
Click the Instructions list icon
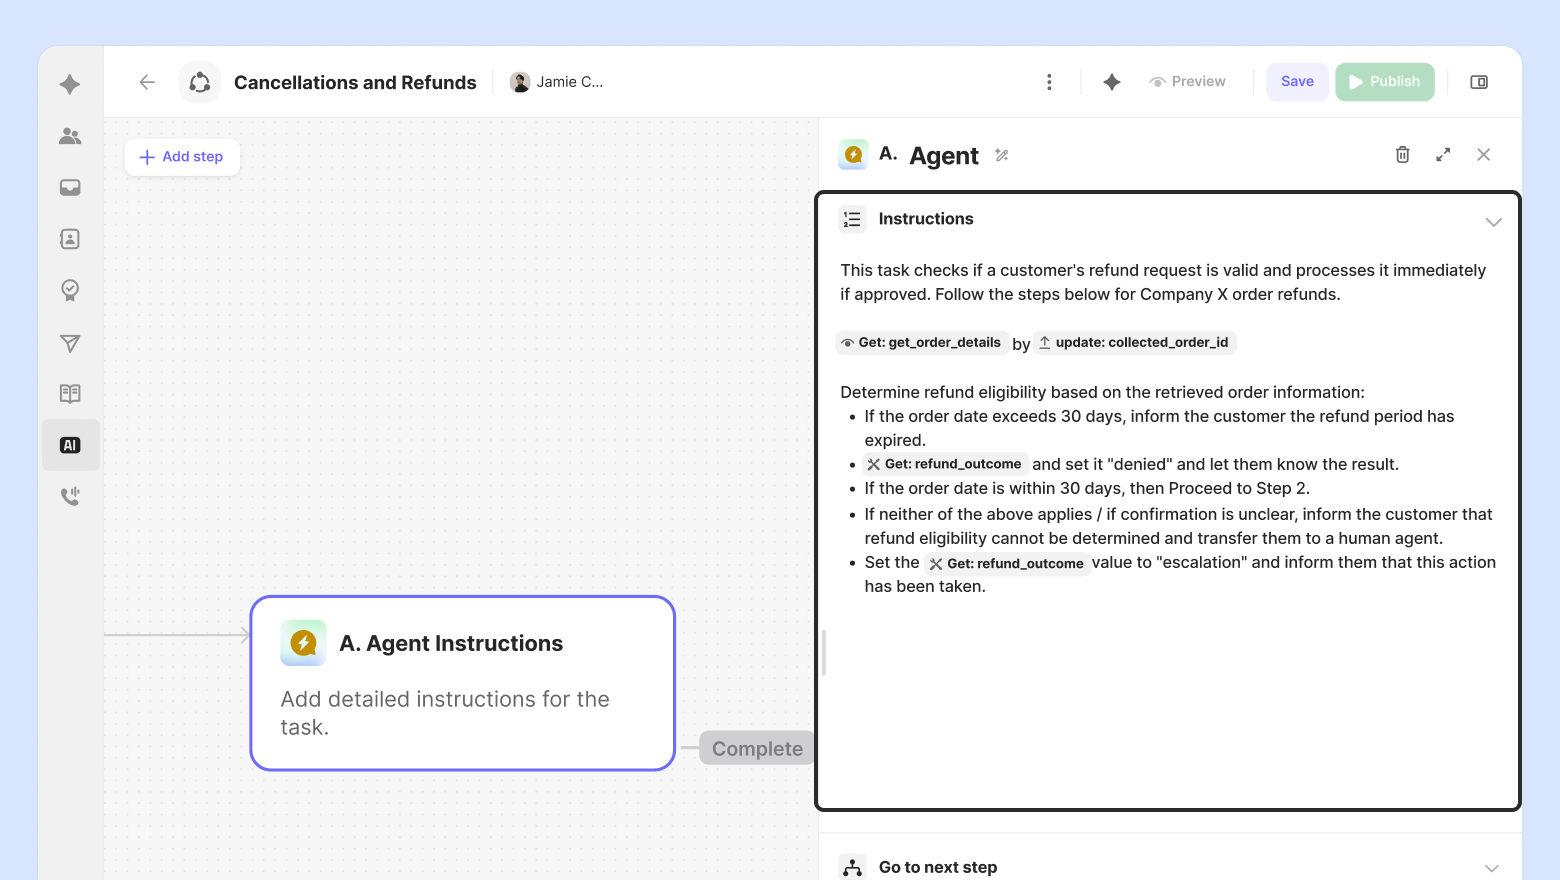click(x=852, y=219)
